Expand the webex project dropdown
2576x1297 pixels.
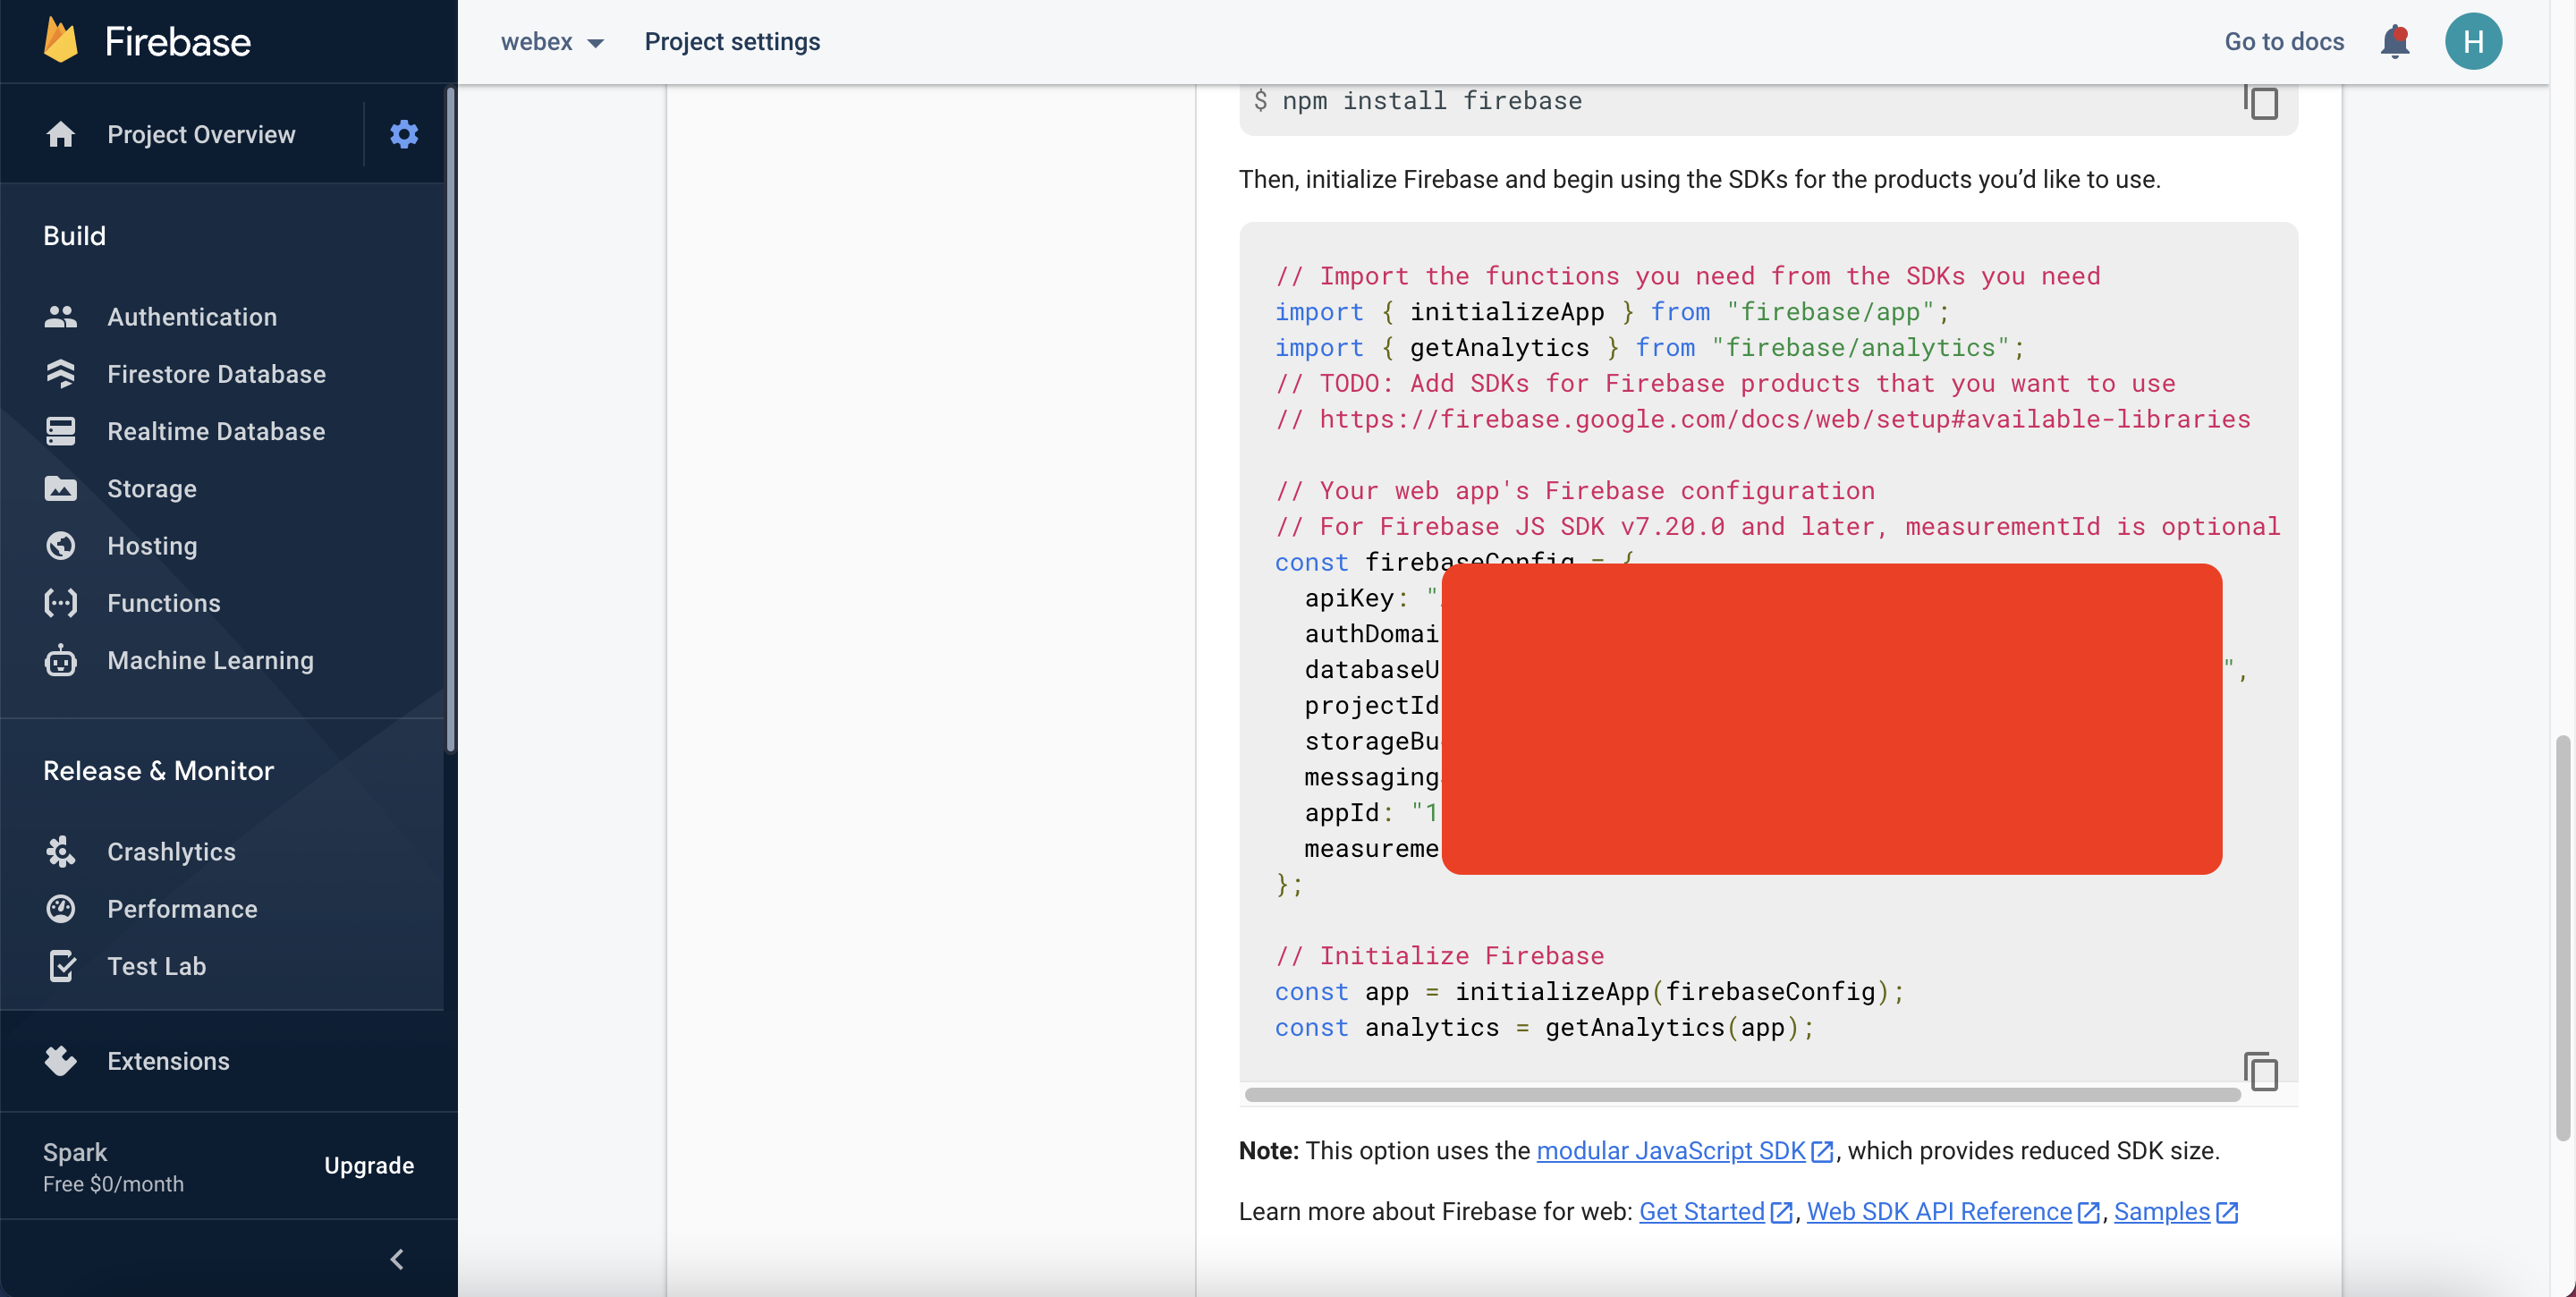coord(552,42)
